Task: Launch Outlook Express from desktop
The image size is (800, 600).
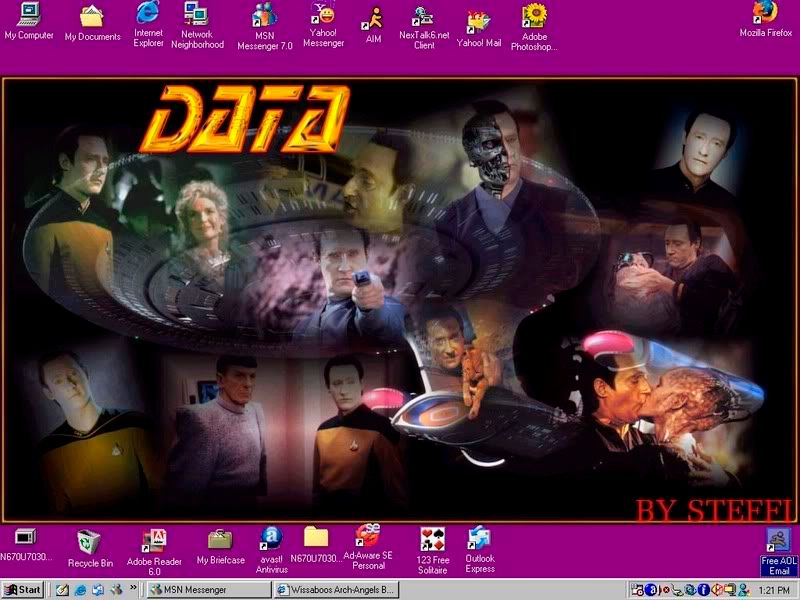Action: click(480, 540)
